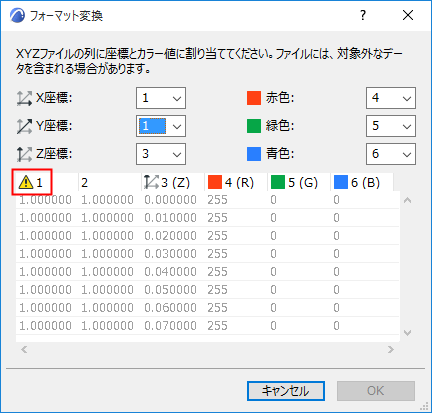This screenshot has height=413, width=432.
Task: Click the cell value 0.050000
Action: pyautogui.click(x=170, y=290)
